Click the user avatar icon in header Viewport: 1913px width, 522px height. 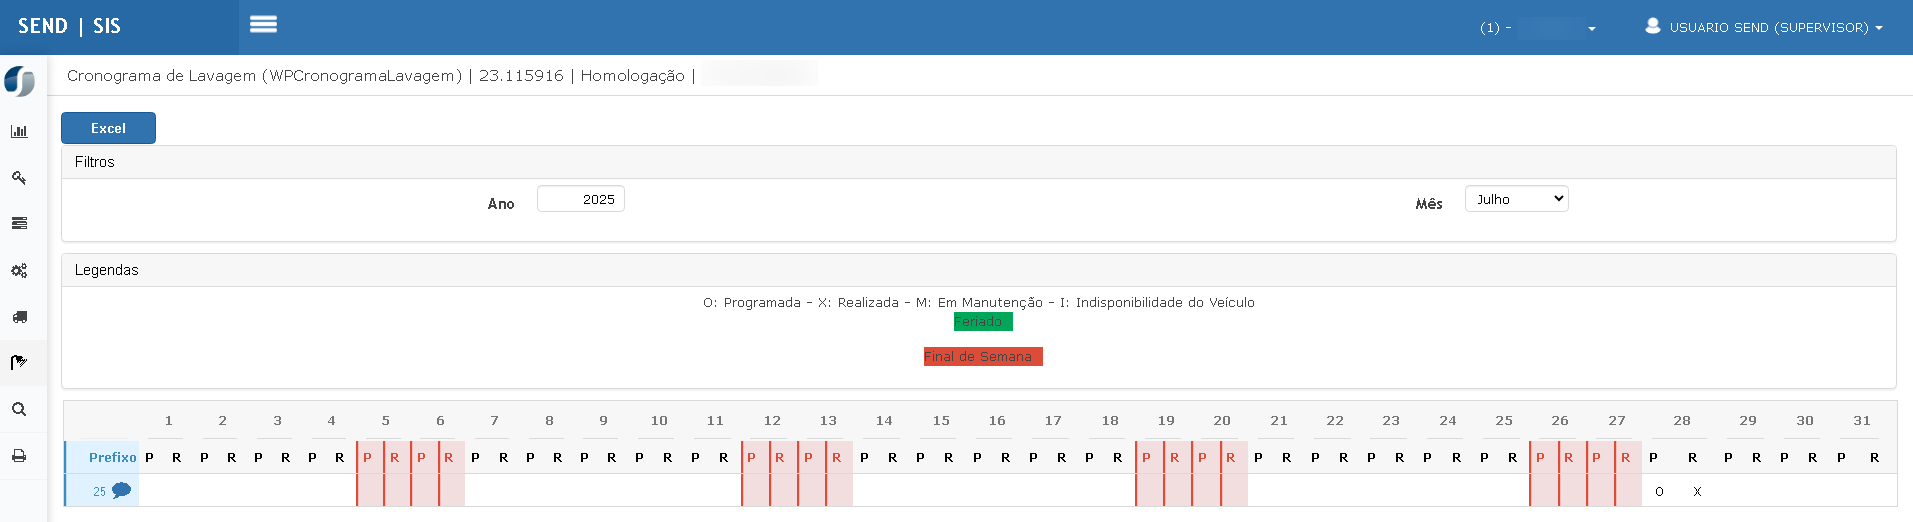point(1653,26)
